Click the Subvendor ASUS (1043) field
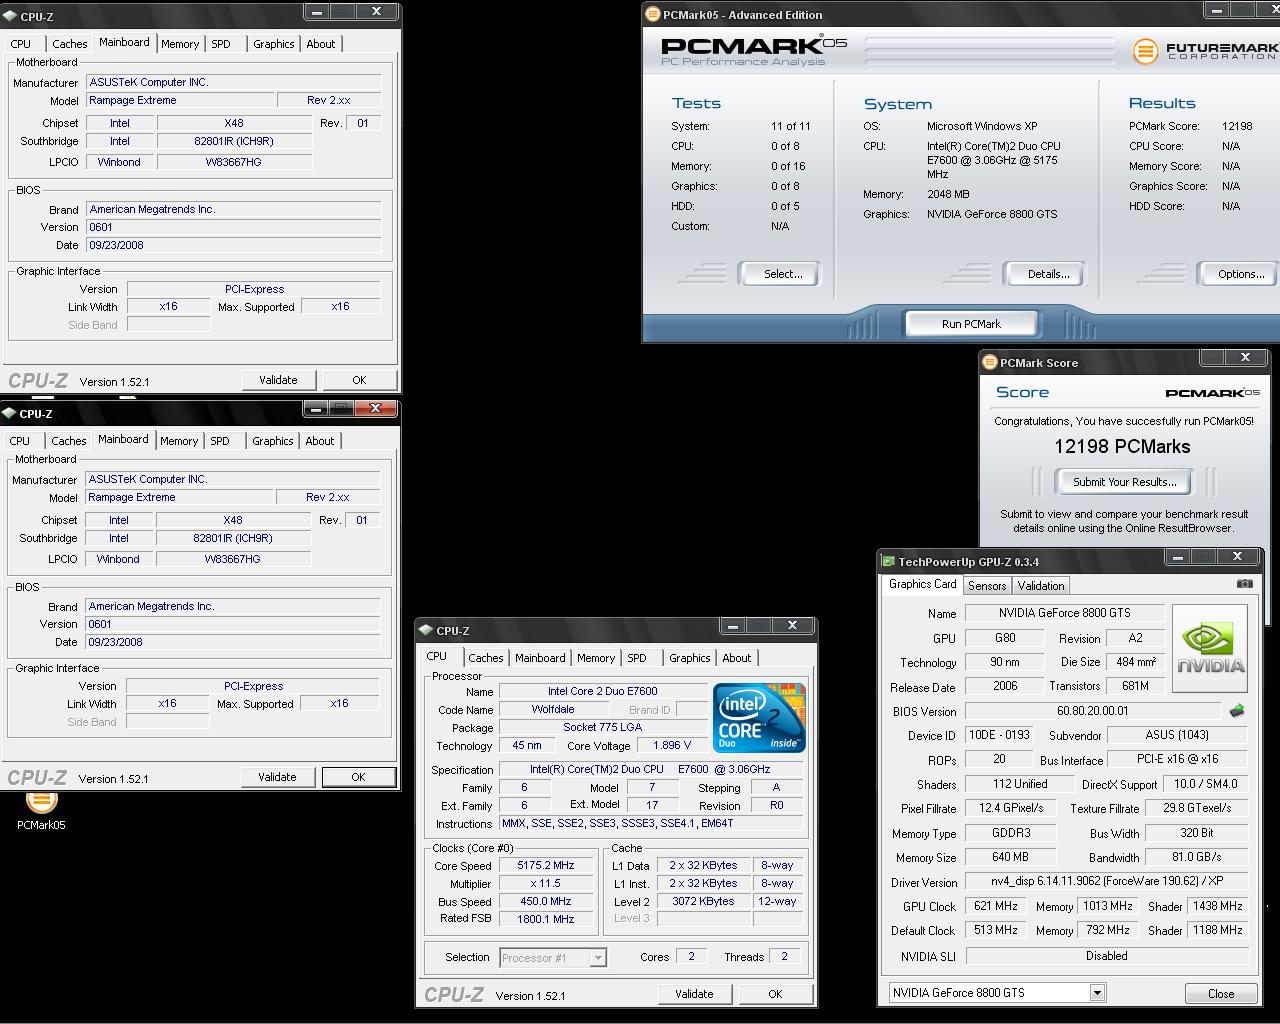Screen dimensions: 1280x1024 point(1178,735)
